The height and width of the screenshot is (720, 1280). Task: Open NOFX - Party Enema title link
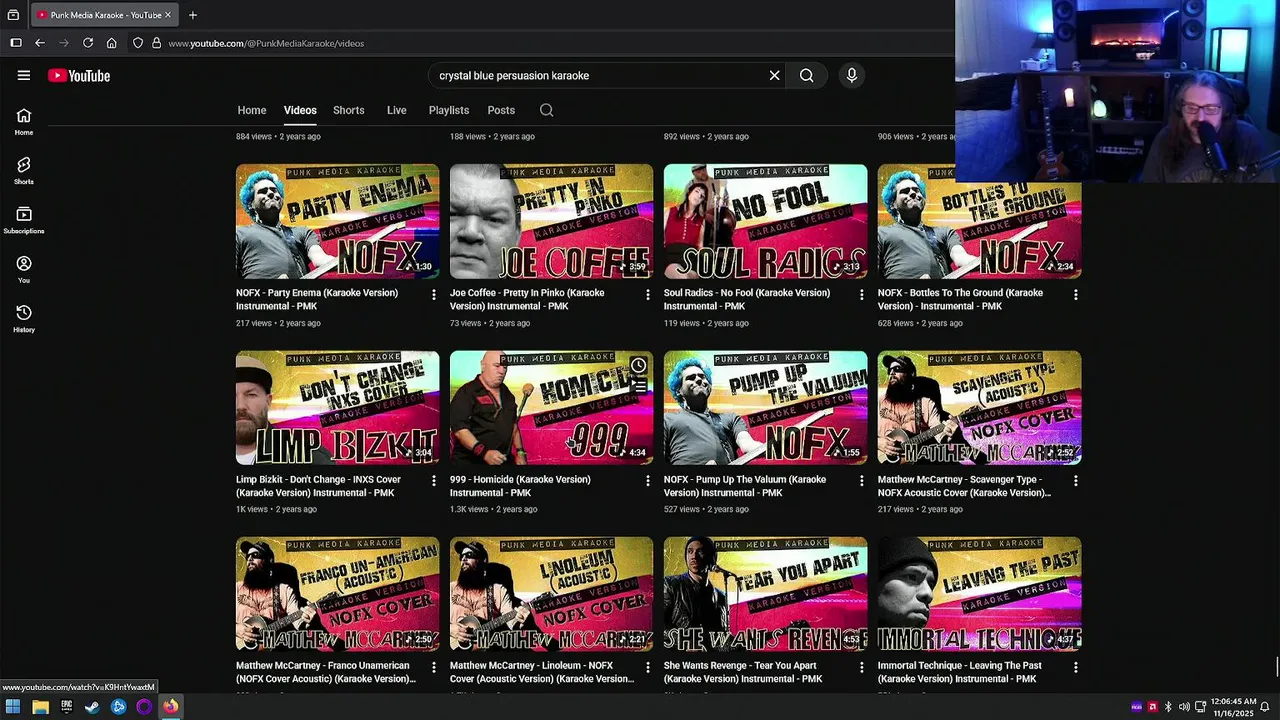pos(319,299)
